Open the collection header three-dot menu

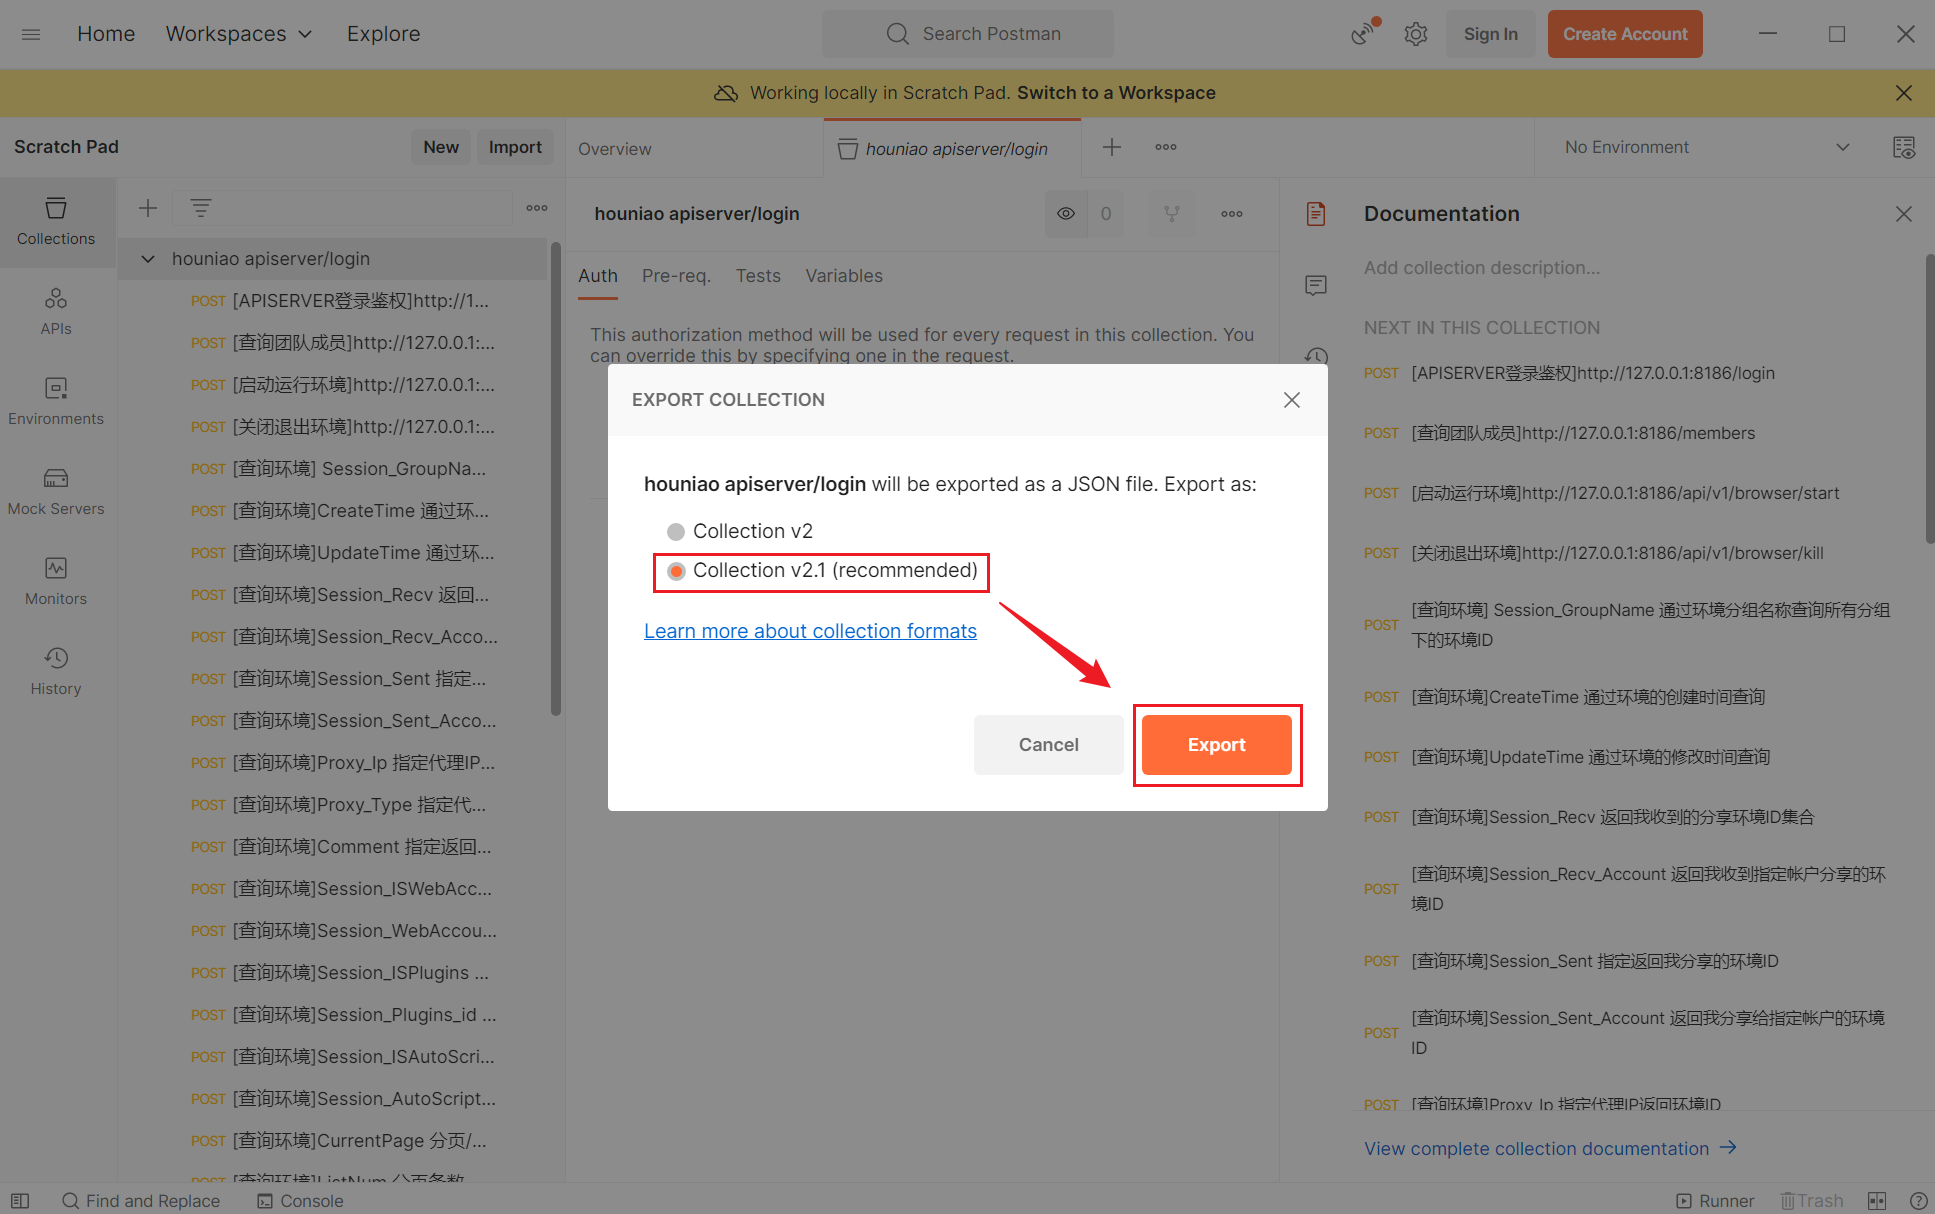(x=1232, y=214)
